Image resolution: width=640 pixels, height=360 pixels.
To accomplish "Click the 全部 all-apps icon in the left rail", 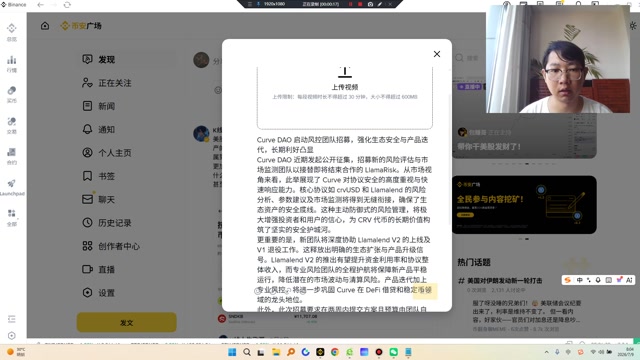I will [11, 213].
